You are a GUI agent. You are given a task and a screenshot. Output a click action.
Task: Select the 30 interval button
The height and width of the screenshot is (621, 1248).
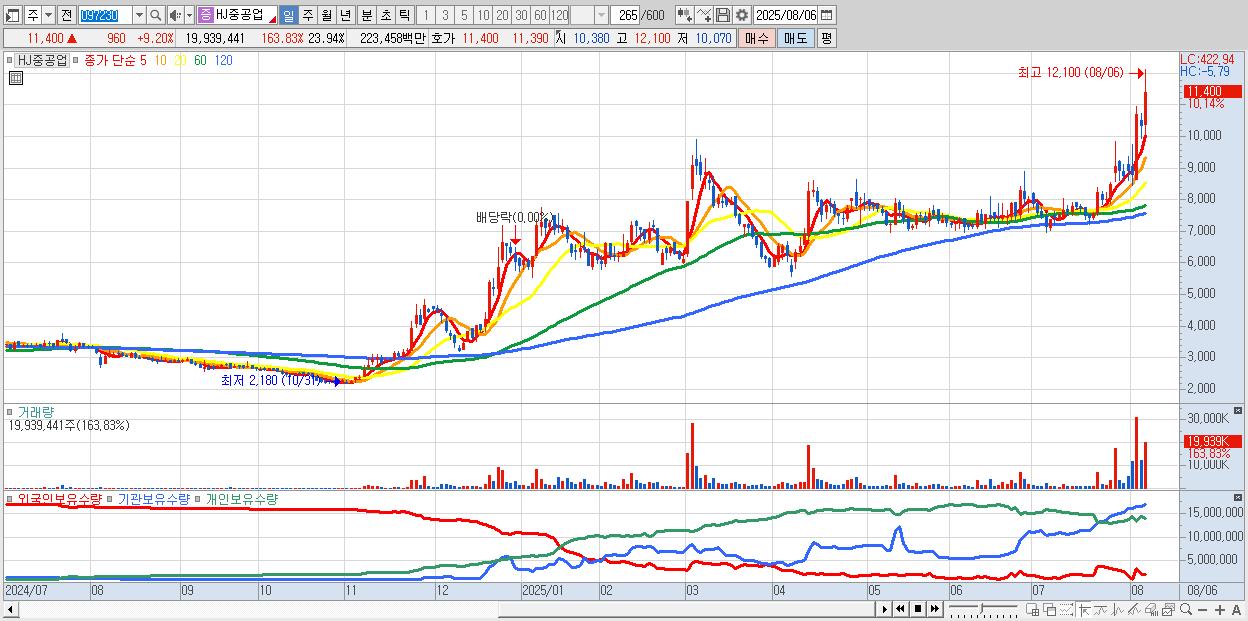click(521, 15)
